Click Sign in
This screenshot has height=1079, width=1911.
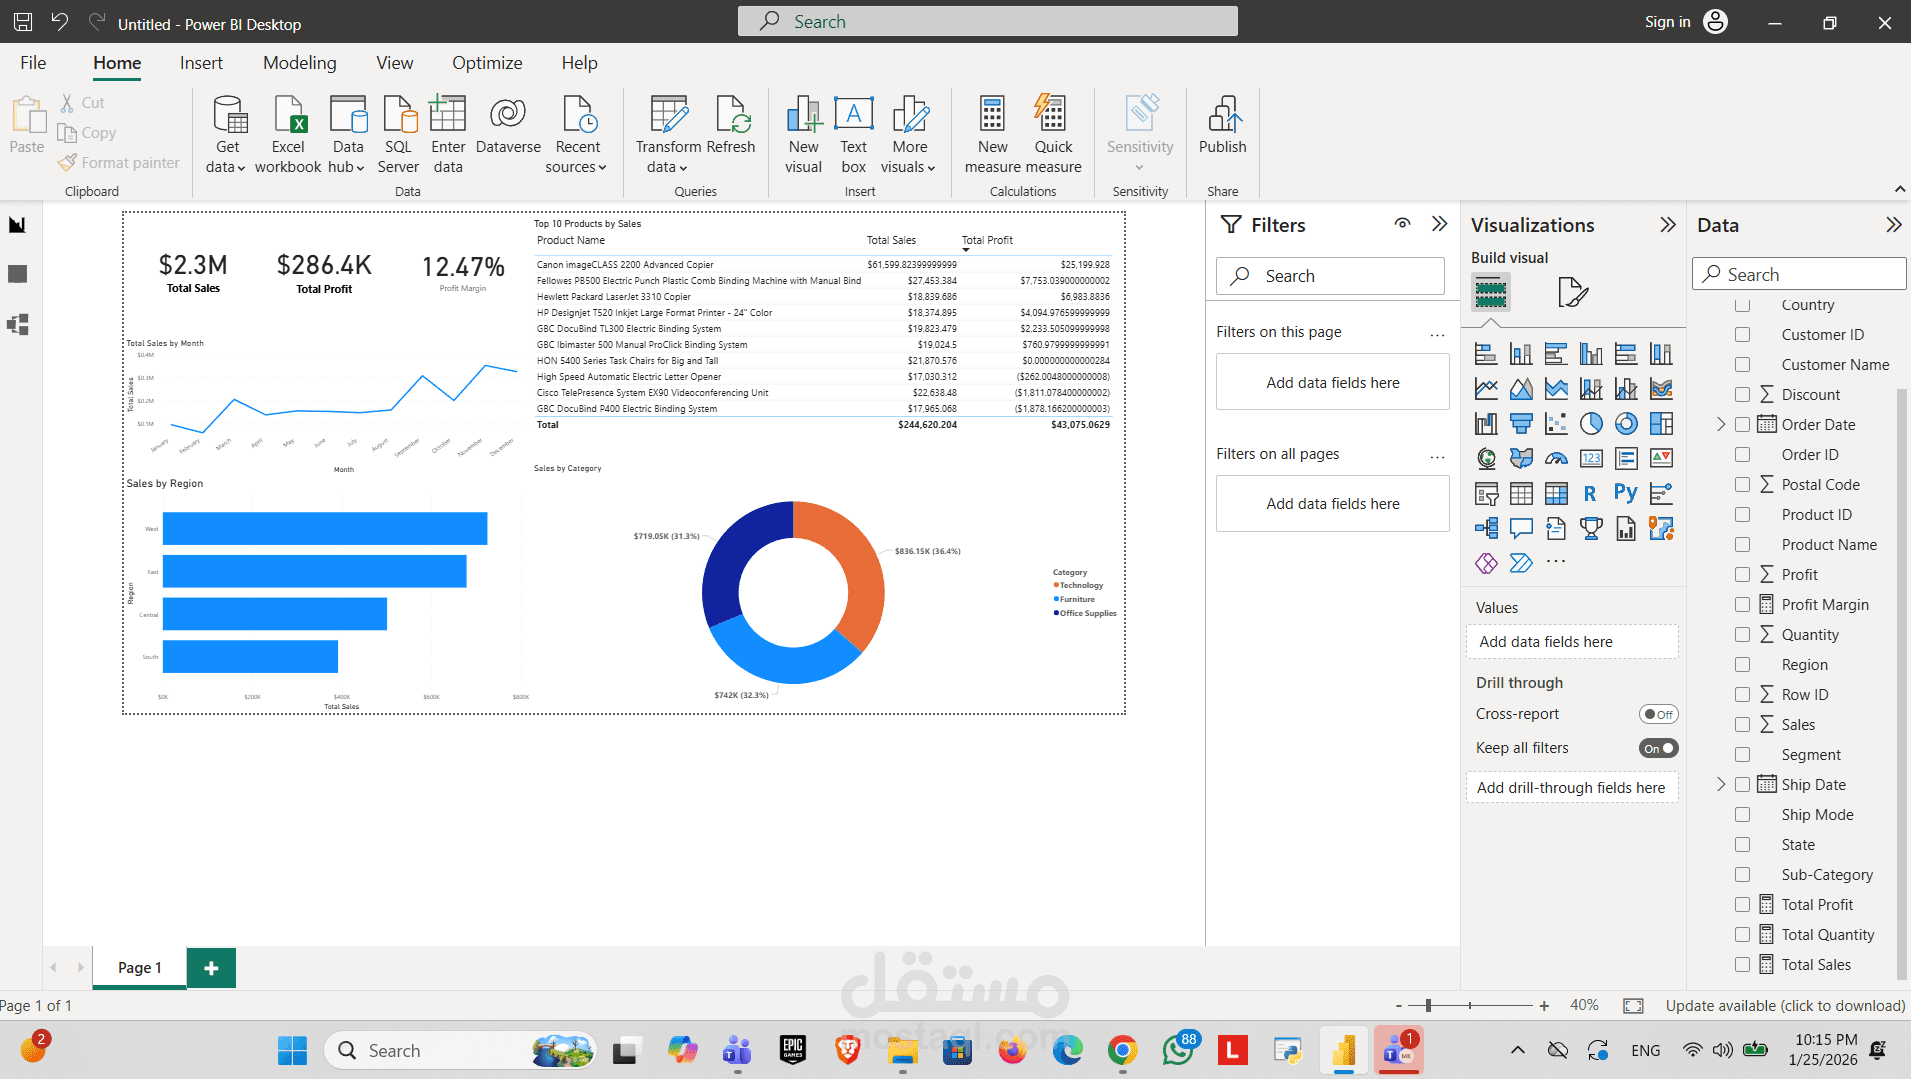pyautogui.click(x=1686, y=22)
